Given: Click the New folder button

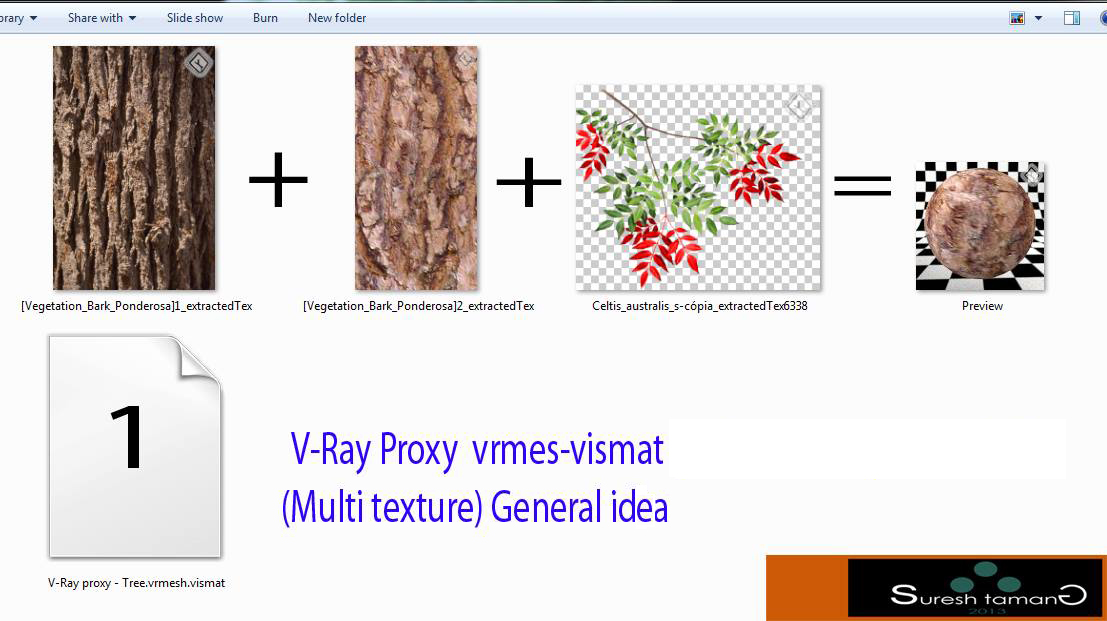Looking at the screenshot, I should [337, 17].
